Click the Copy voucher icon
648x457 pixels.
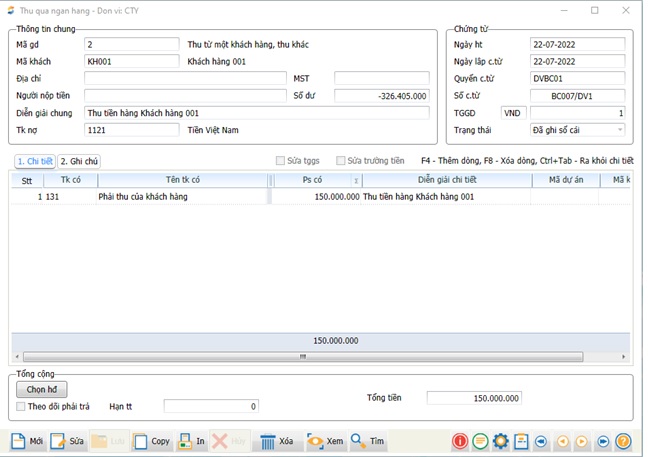(x=141, y=441)
